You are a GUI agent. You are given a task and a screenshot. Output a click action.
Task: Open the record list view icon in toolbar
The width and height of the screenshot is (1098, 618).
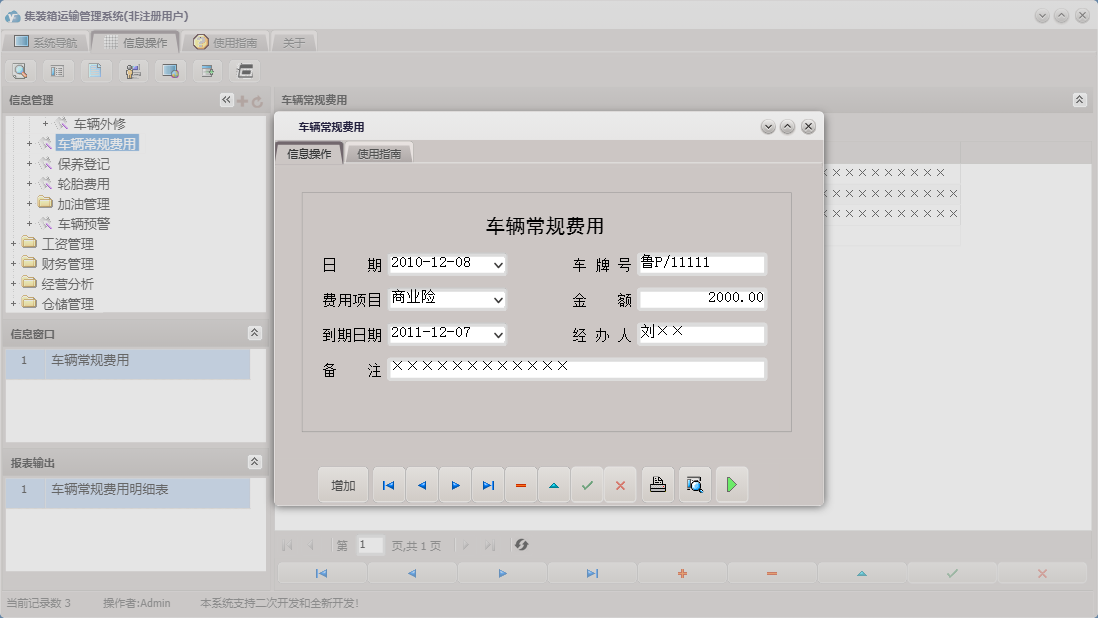coord(57,71)
